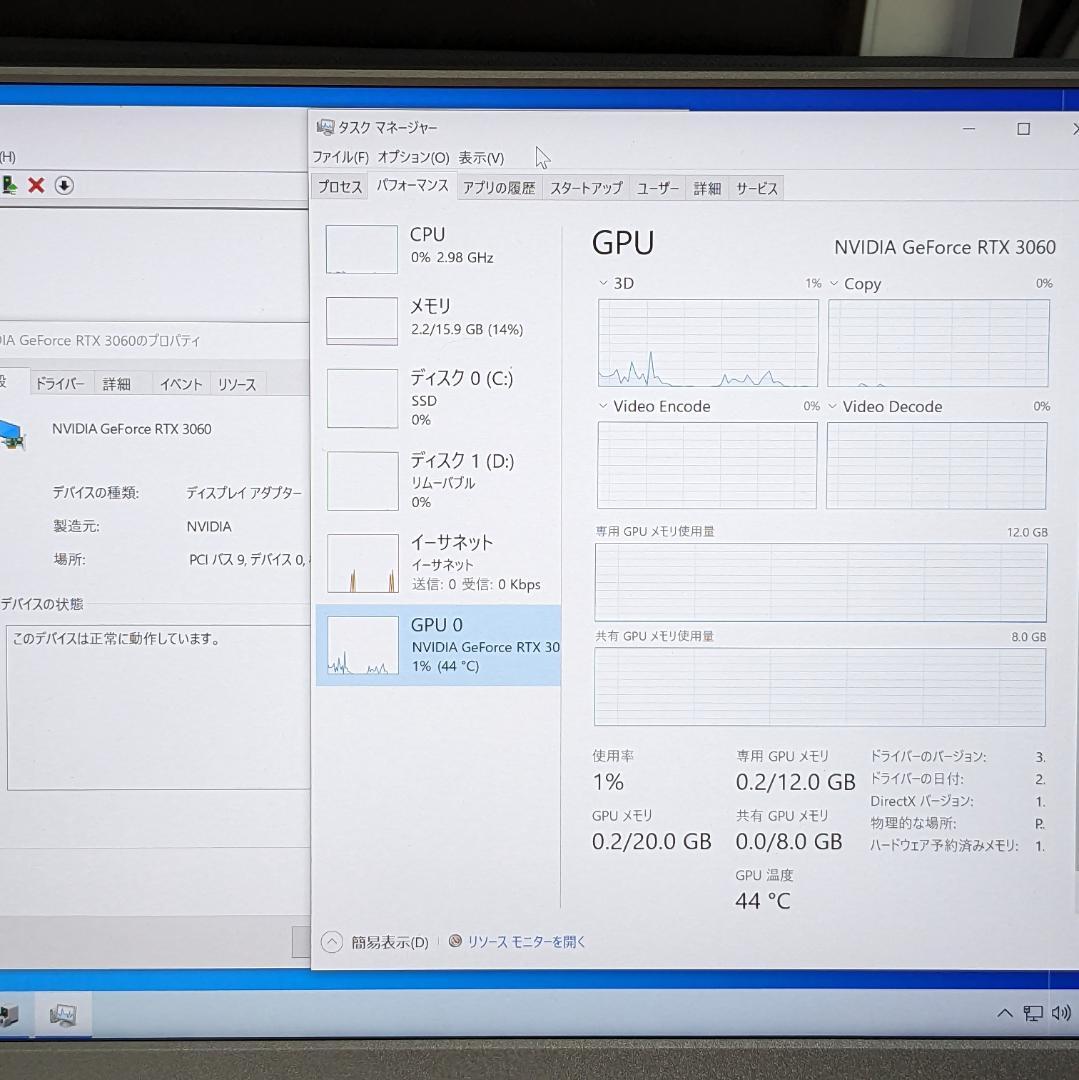
Task: Click the 簡易表示(D) label
Action: (390, 942)
